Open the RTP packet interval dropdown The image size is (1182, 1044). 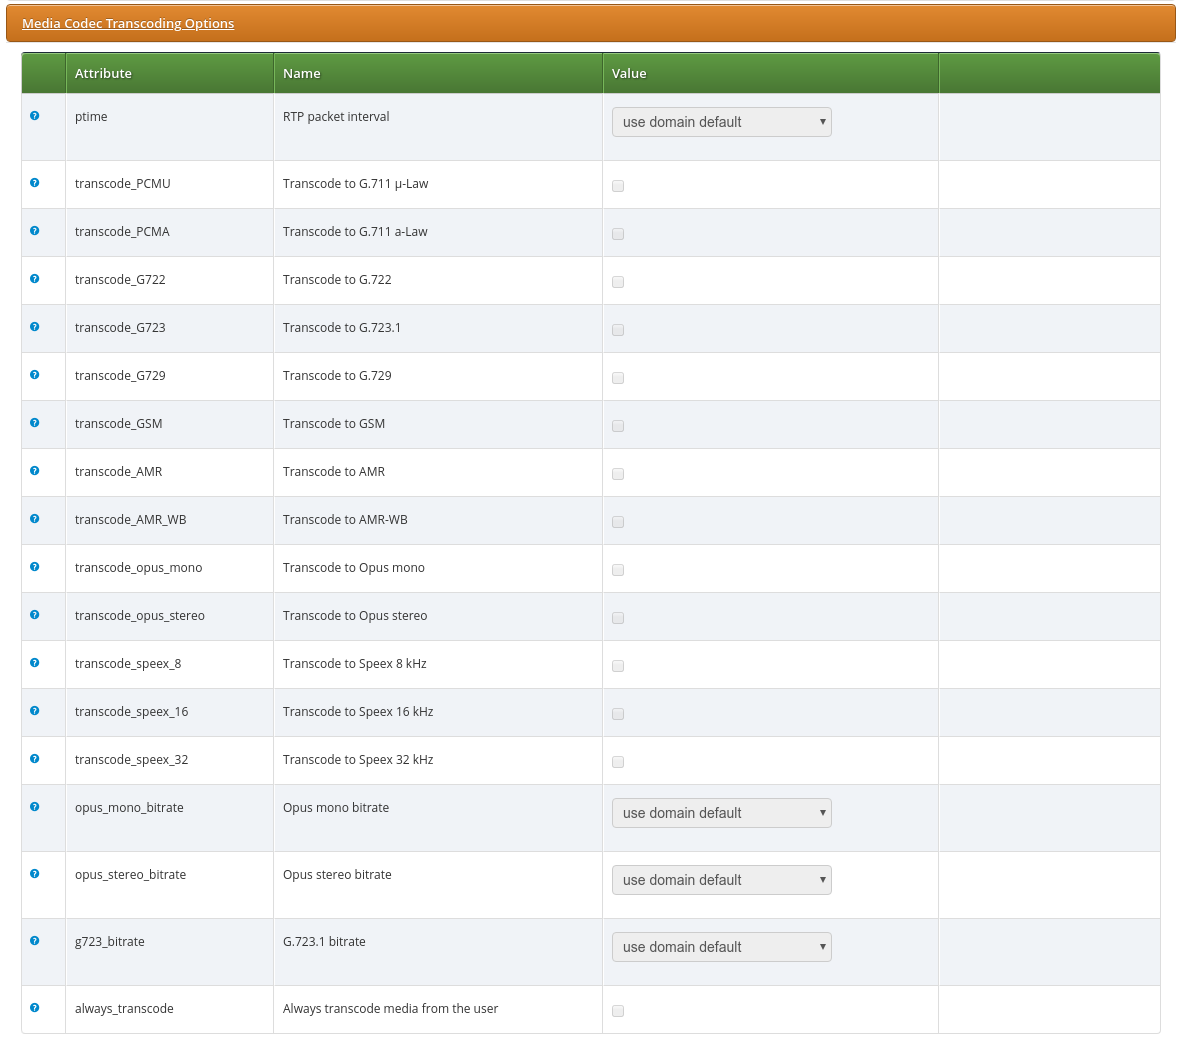(x=721, y=121)
